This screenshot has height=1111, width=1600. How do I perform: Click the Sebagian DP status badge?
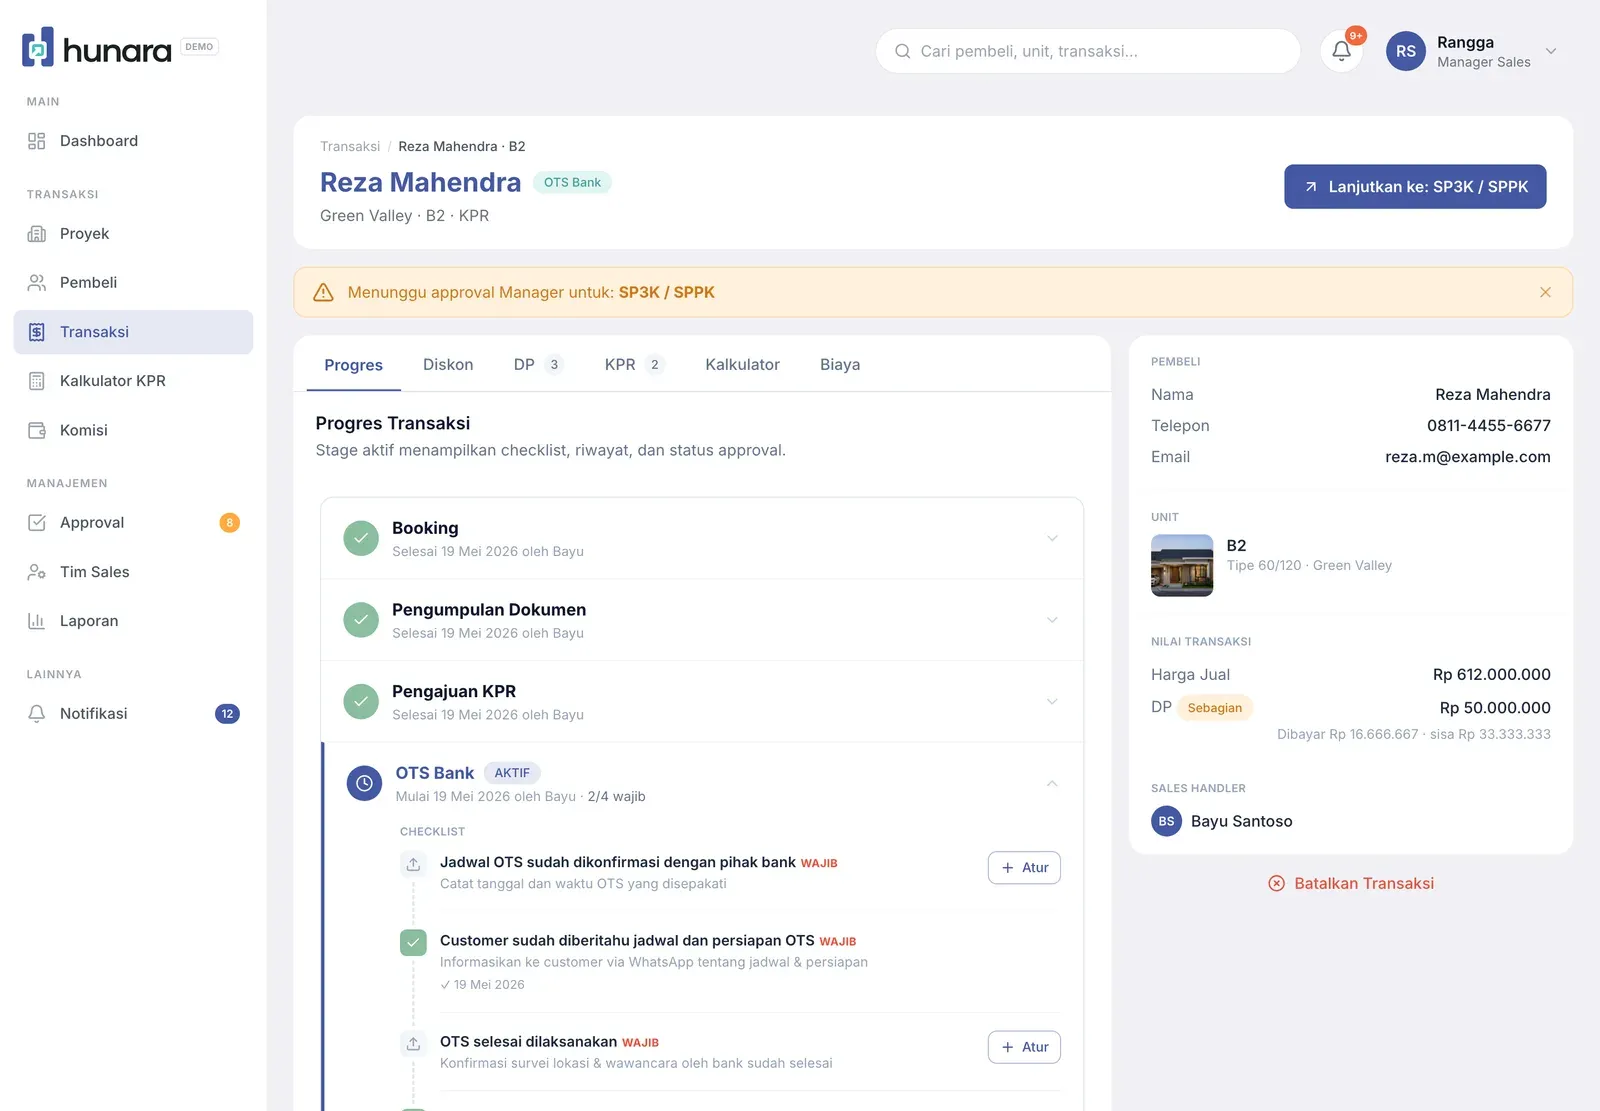click(x=1215, y=708)
